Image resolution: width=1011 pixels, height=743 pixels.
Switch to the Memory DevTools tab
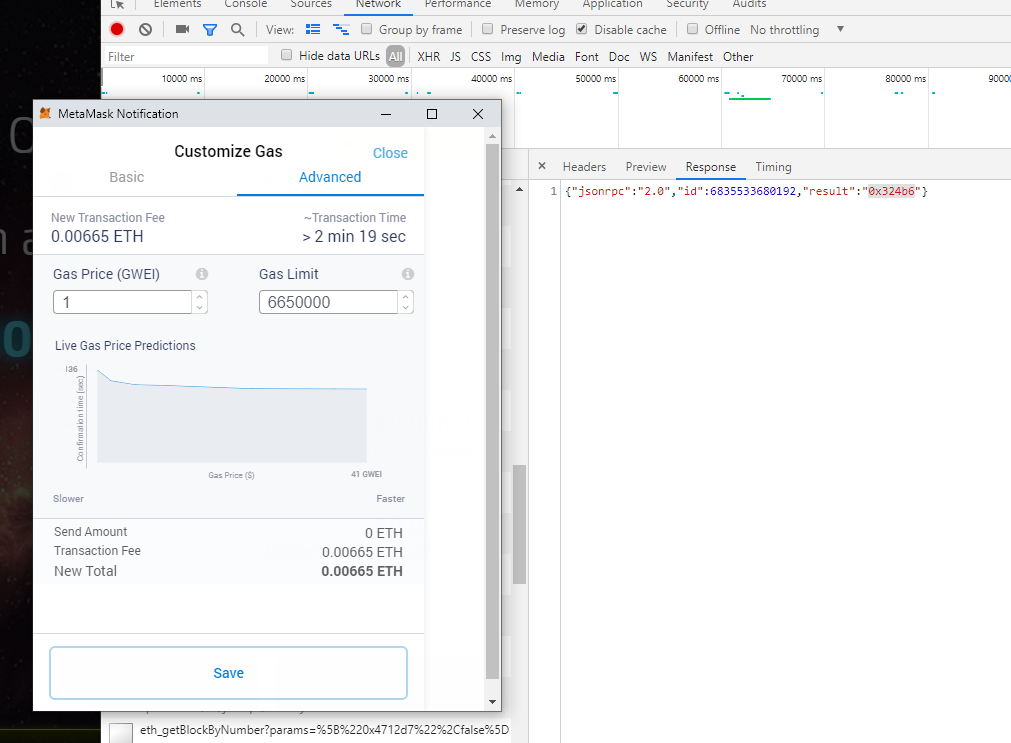click(x=536, y=4)
